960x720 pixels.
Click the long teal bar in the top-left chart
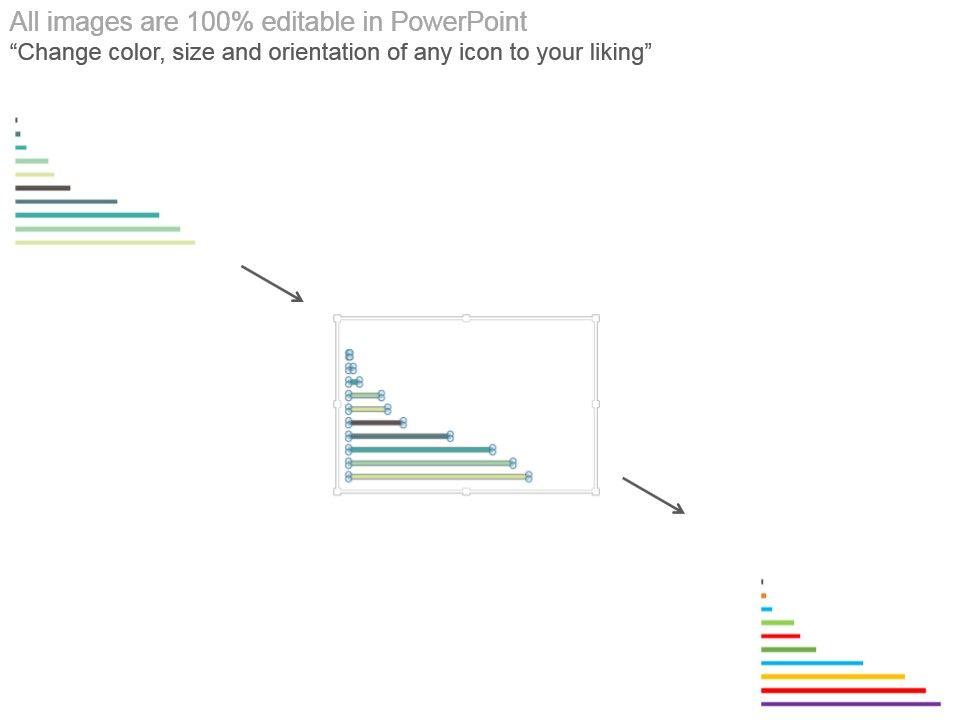[x=87, y=215]
